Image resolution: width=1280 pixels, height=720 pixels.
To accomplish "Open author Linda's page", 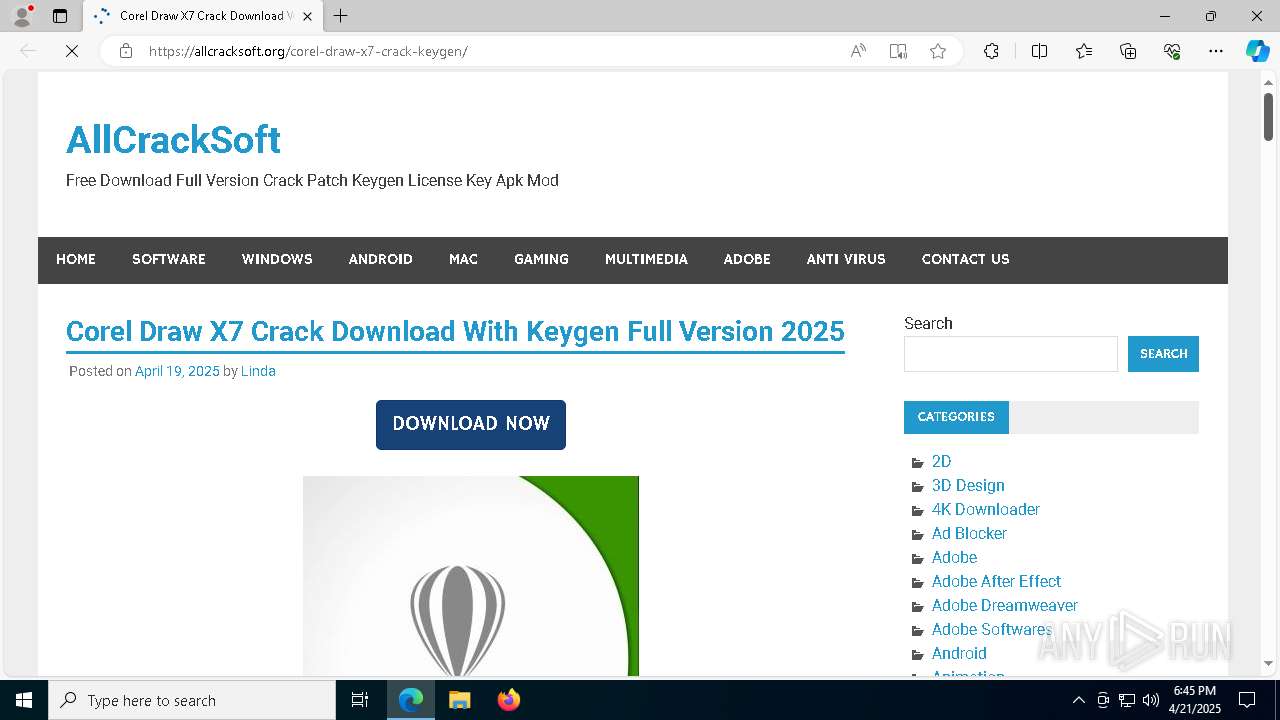I will coord(258,371).
